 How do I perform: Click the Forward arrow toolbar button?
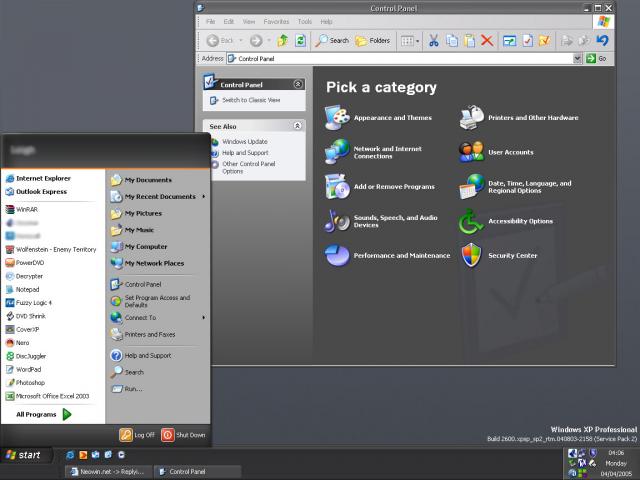256,40
